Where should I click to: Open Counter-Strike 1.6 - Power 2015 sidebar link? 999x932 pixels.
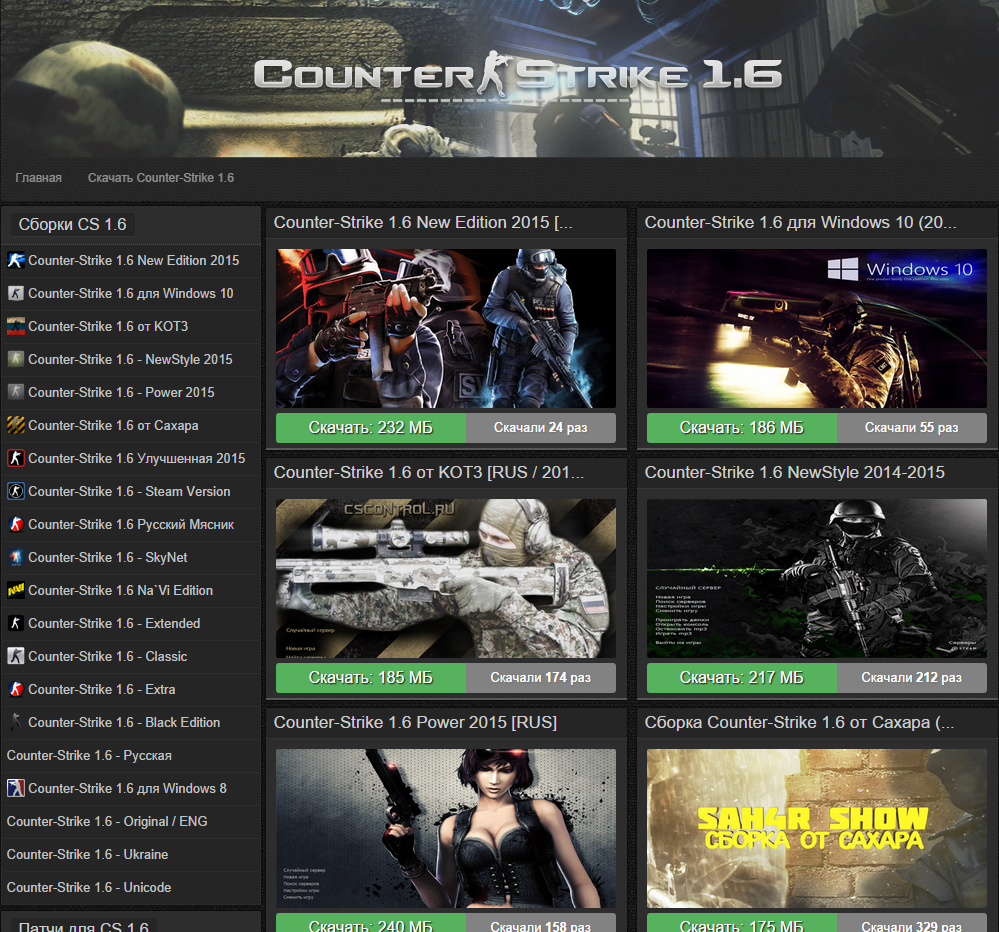[x=122, y=392]
